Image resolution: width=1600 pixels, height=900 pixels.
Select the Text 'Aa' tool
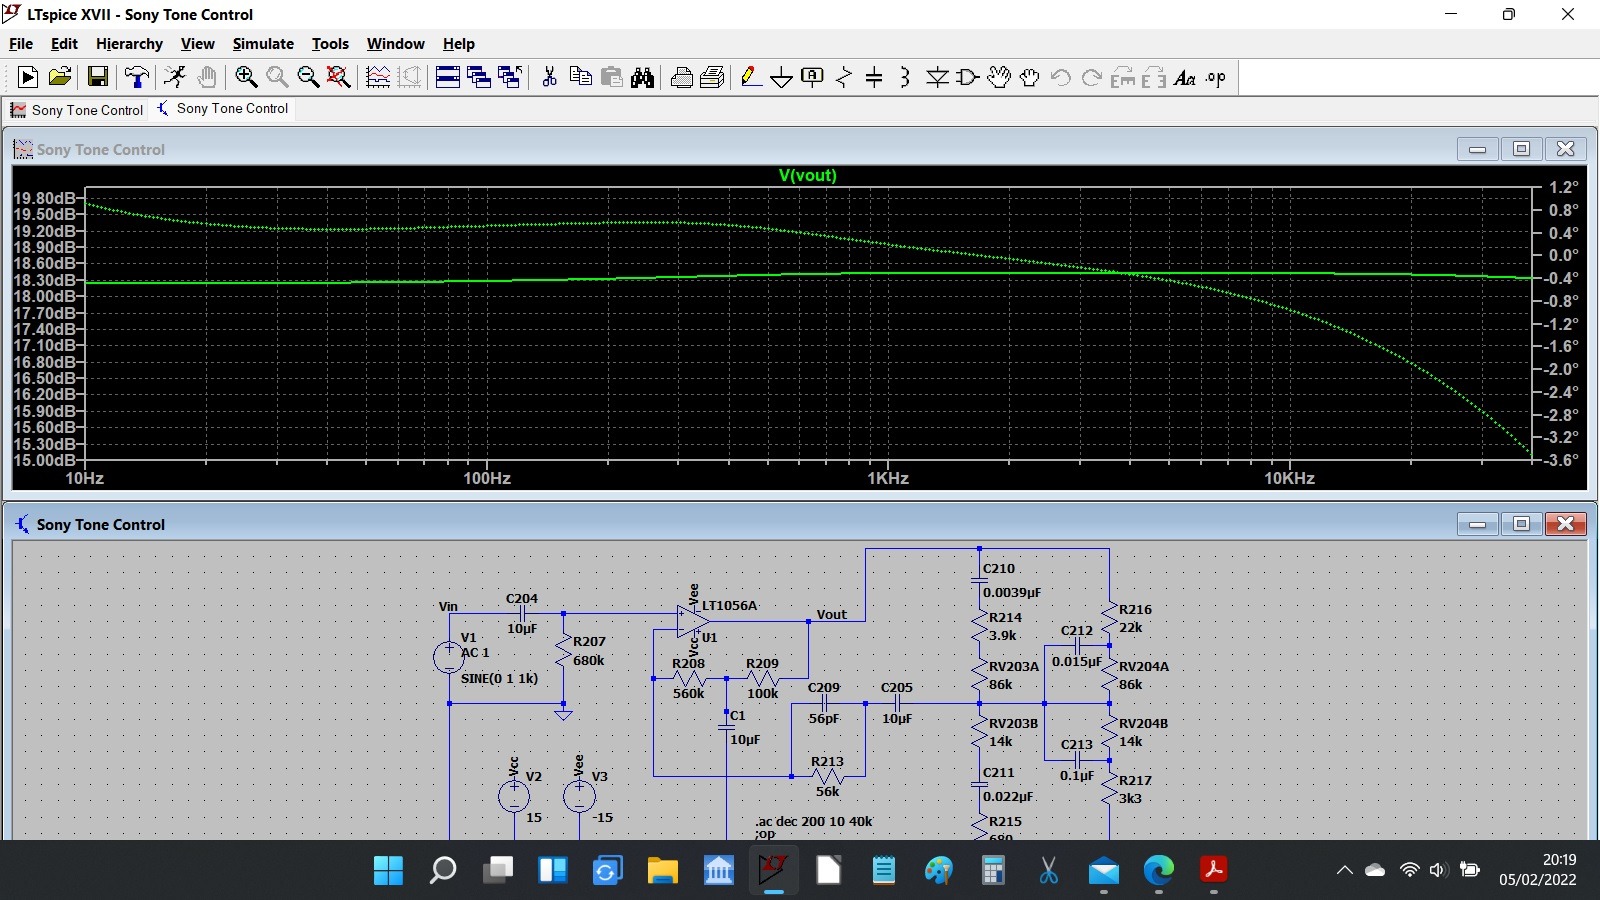tap(1185, 77)
